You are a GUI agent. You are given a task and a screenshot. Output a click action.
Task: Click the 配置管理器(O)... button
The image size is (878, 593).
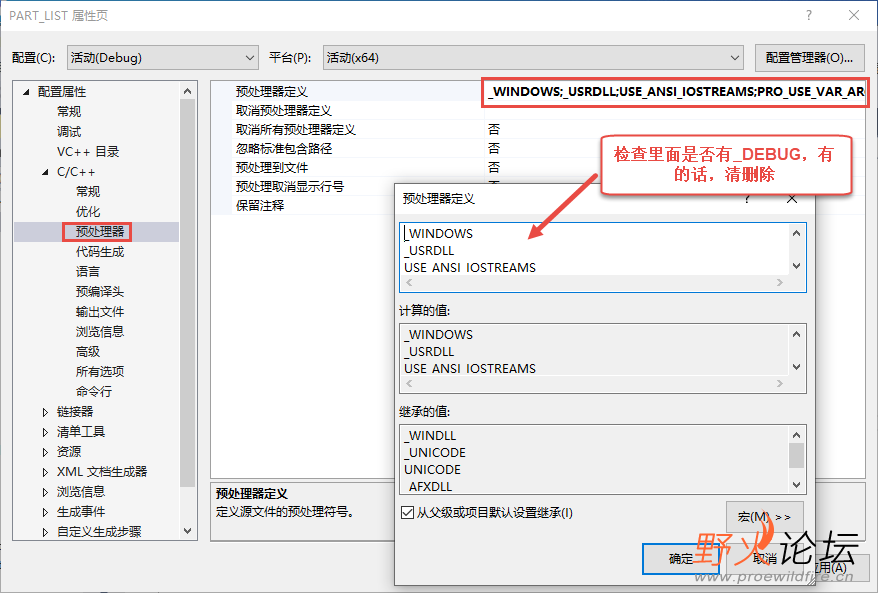[809, 58]
